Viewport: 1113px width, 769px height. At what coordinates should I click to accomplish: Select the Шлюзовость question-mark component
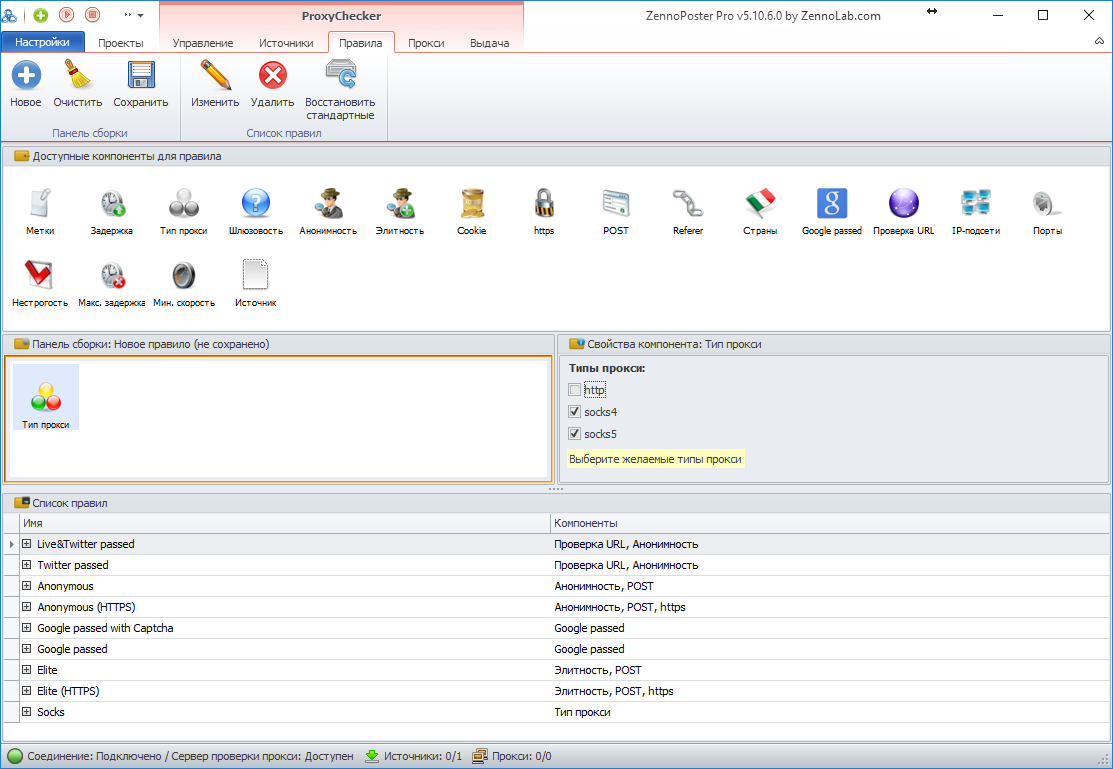[x=256, y=203]
